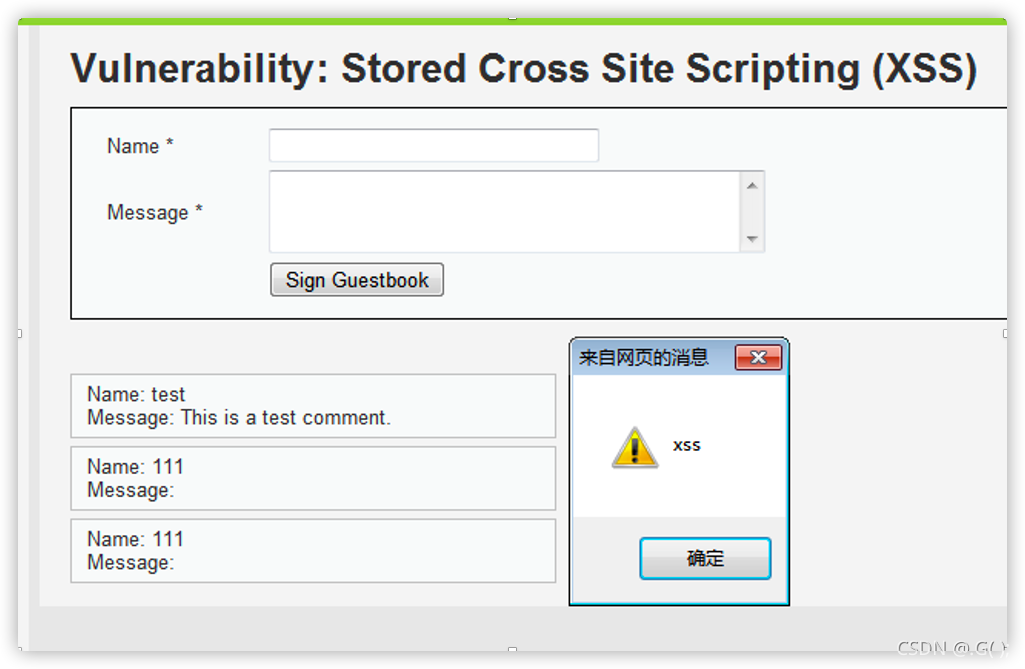The height and width of the screenshot is (669, 1025).
Task: Click the page heading 'Vulnerability: Stored Cross Site Scripting (XSS)'
Action: [524, 69]
